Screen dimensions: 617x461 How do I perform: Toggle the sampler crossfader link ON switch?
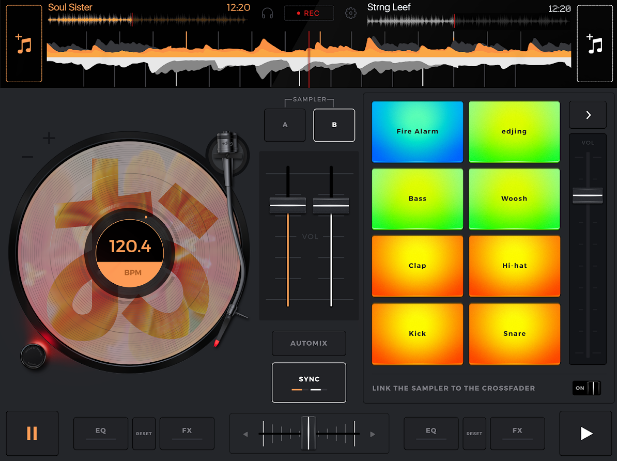(x=587, y=388)
